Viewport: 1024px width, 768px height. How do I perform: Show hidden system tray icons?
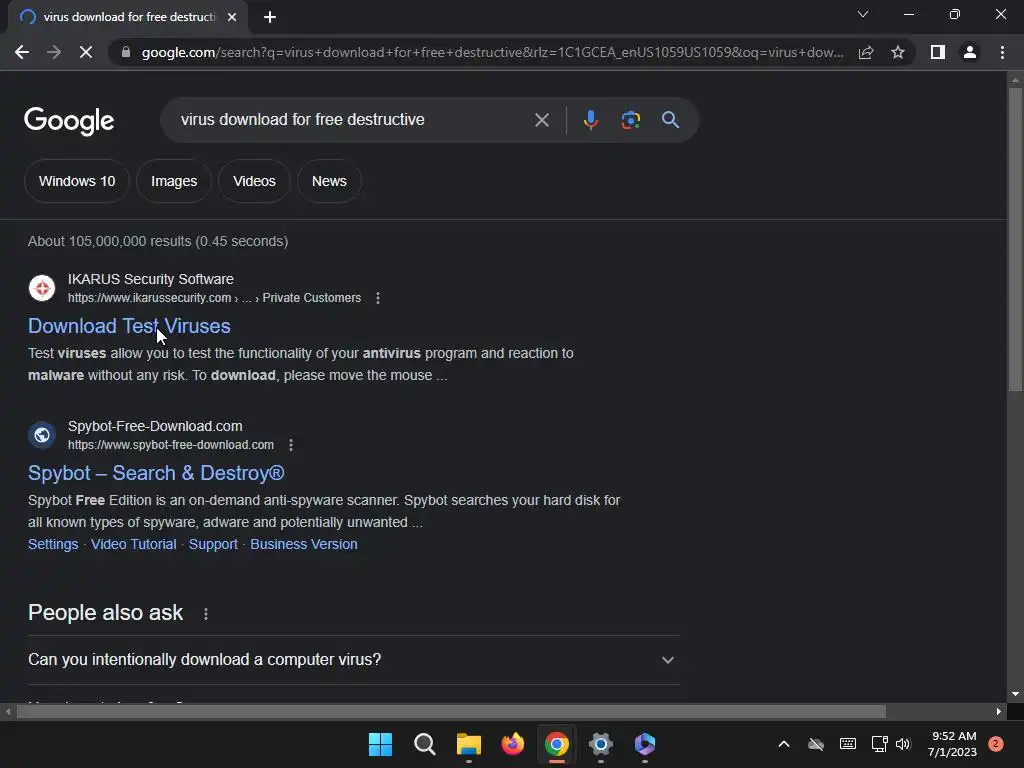pyautogui.click(x=784, y=744)
